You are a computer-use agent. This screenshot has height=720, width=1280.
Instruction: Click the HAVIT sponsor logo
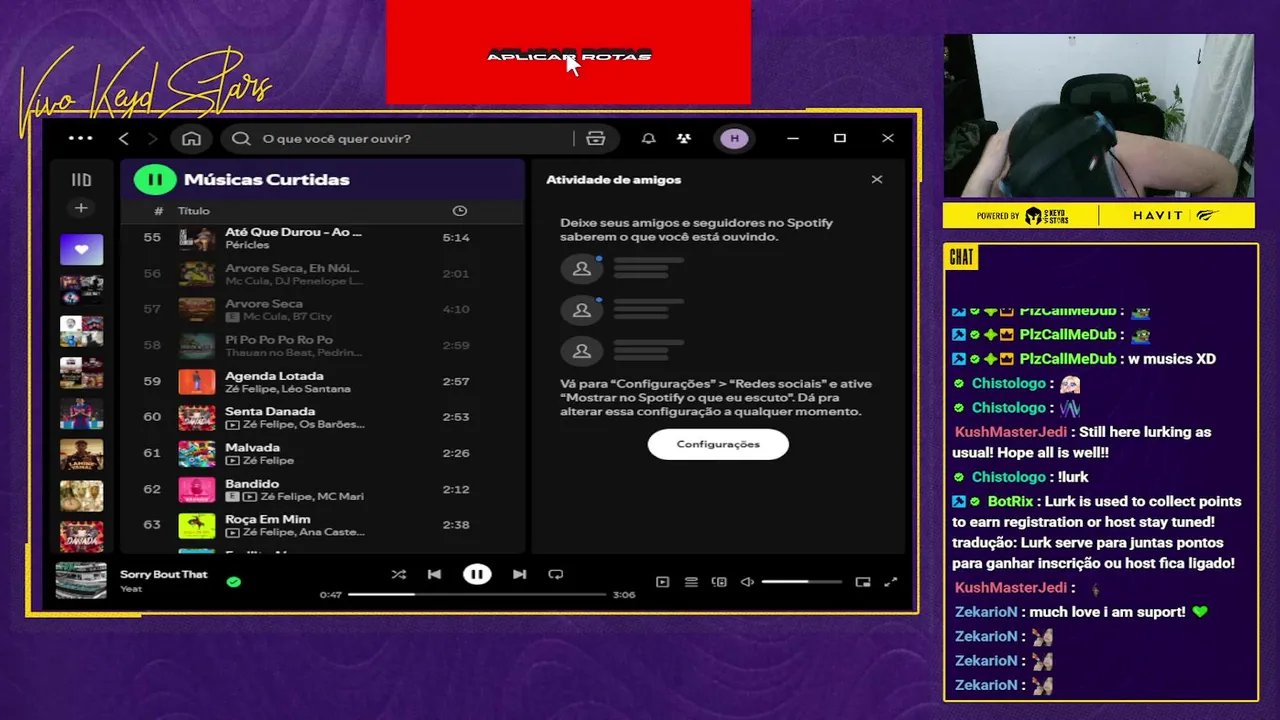click(1157, 215)
